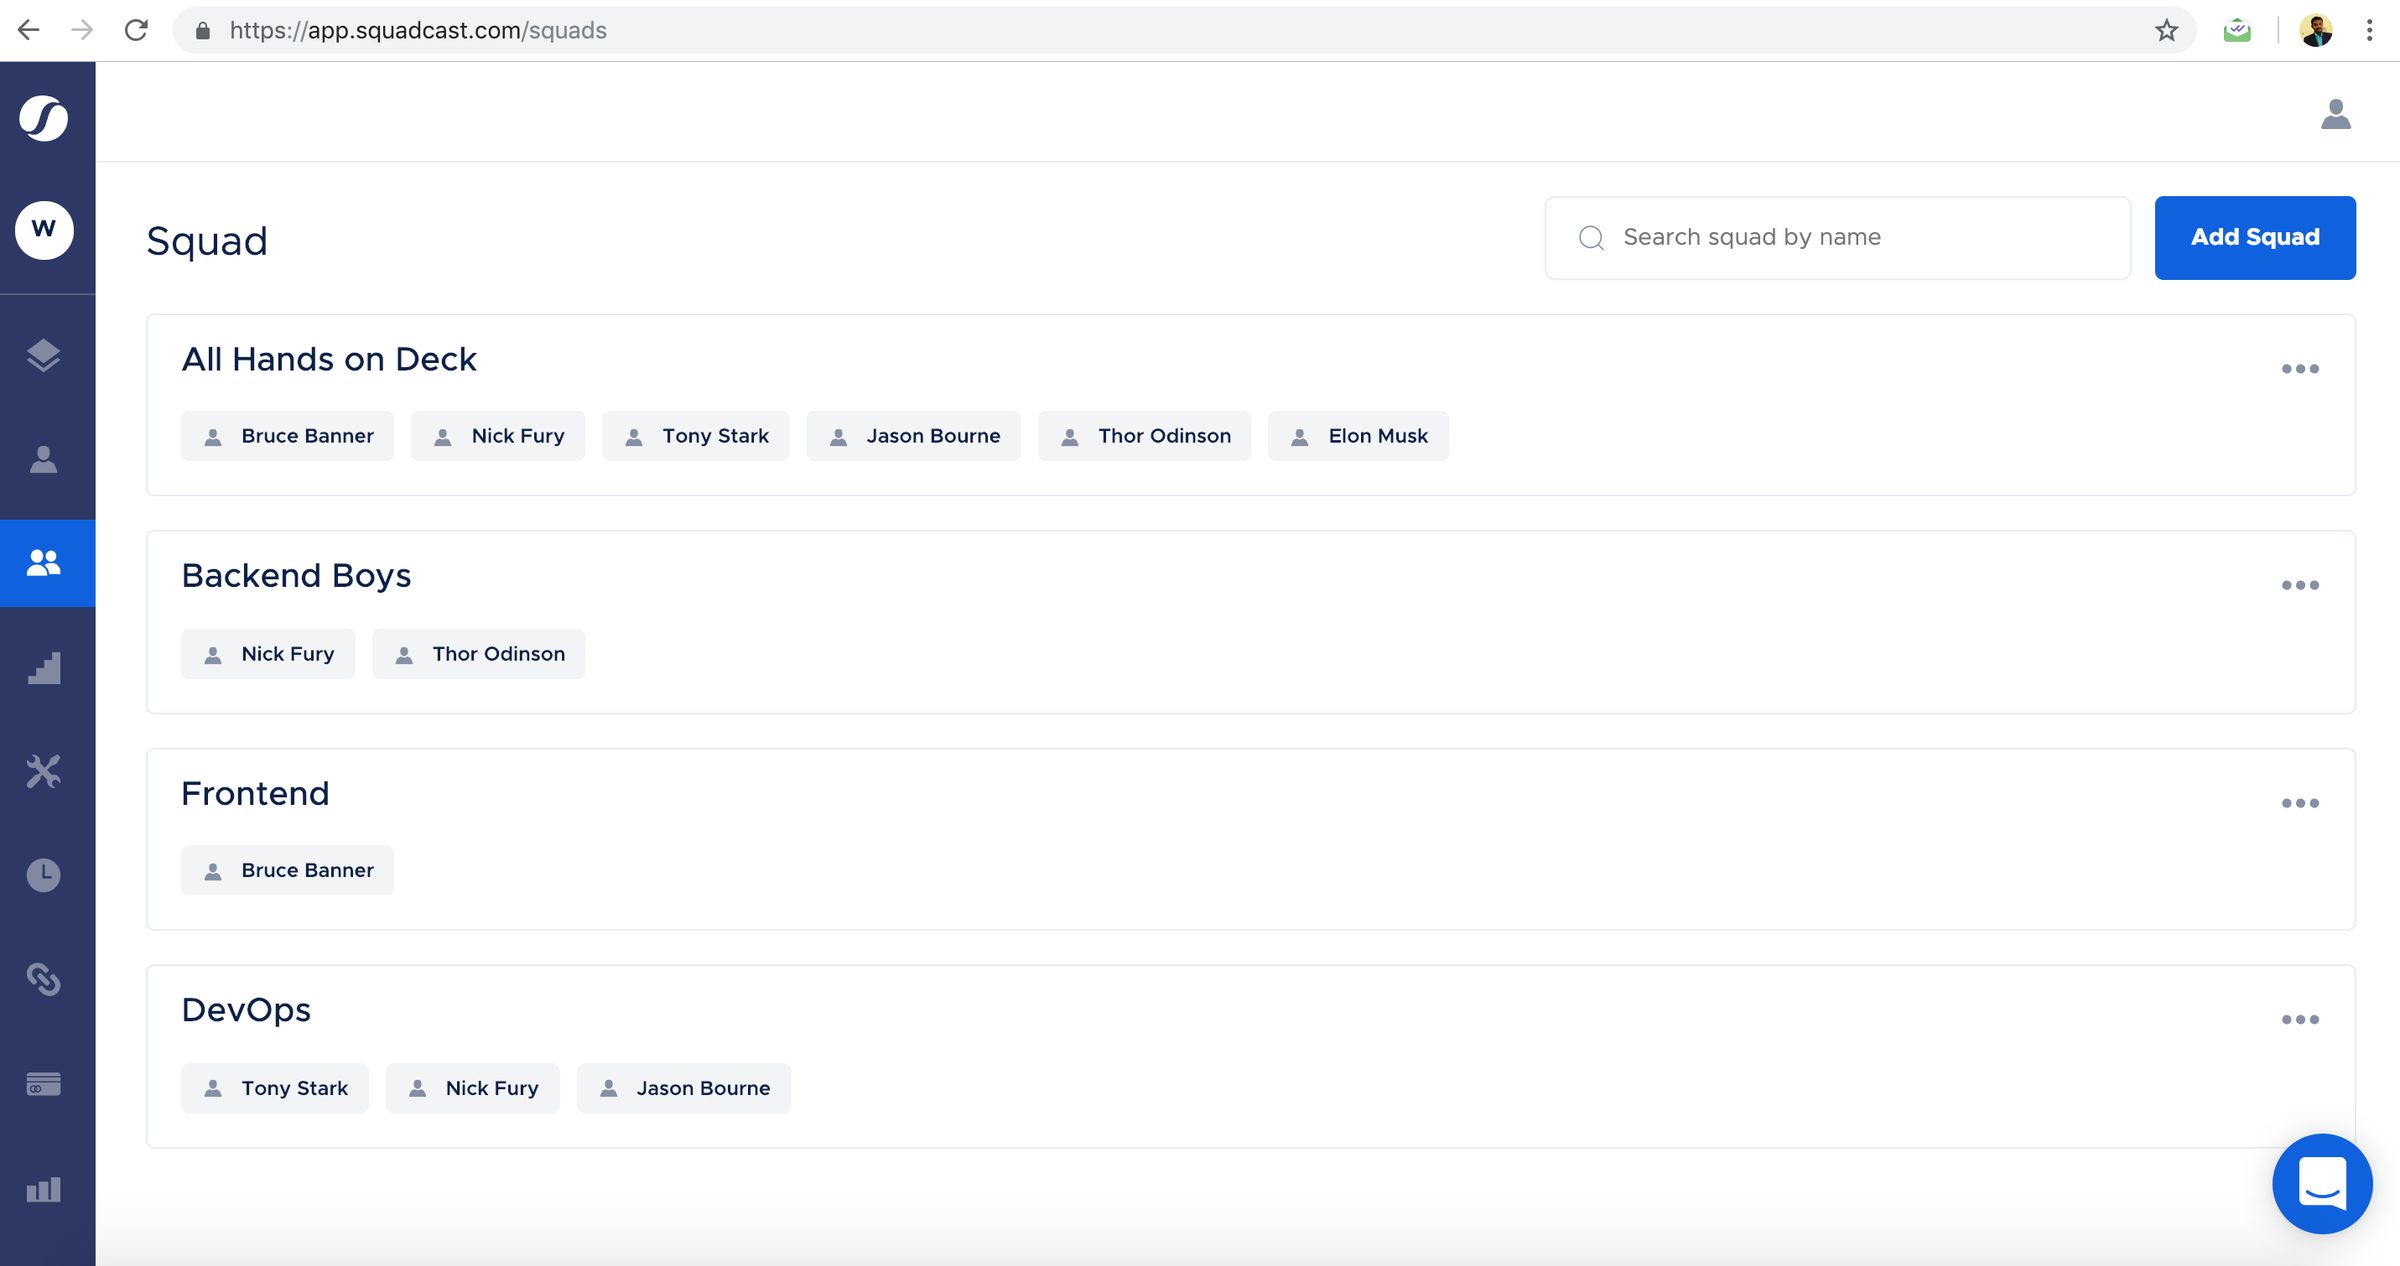Open options menu for All Hands on Deck

[2300, 369]
